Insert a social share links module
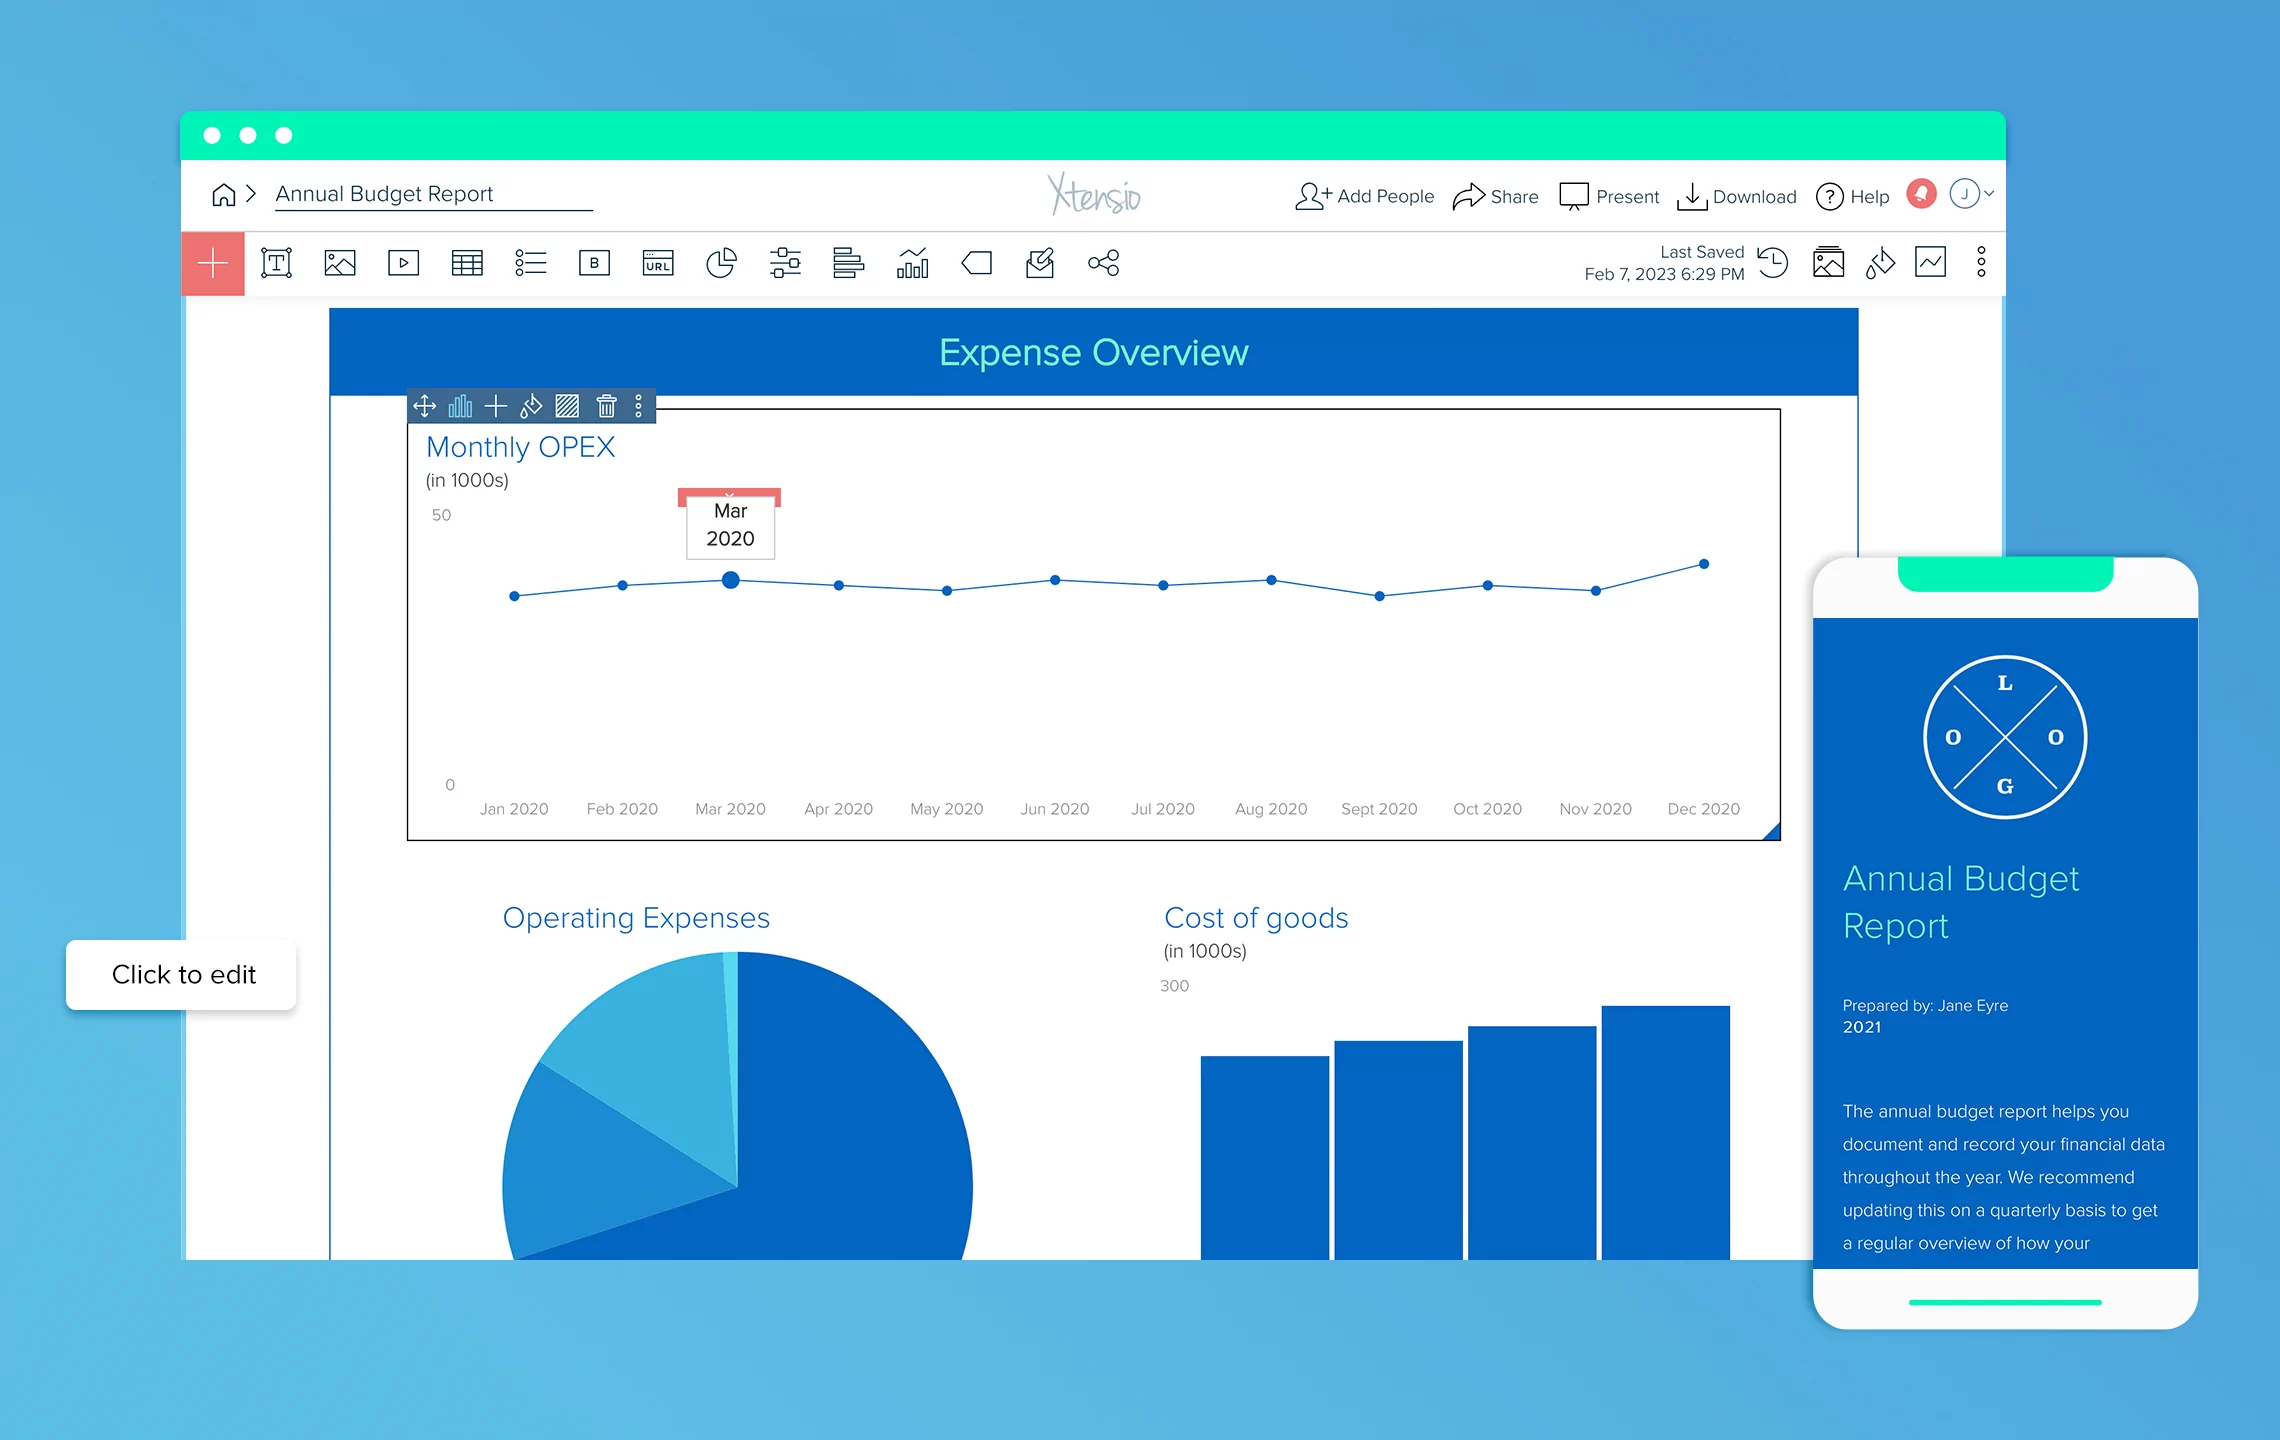 point(1103,263)
